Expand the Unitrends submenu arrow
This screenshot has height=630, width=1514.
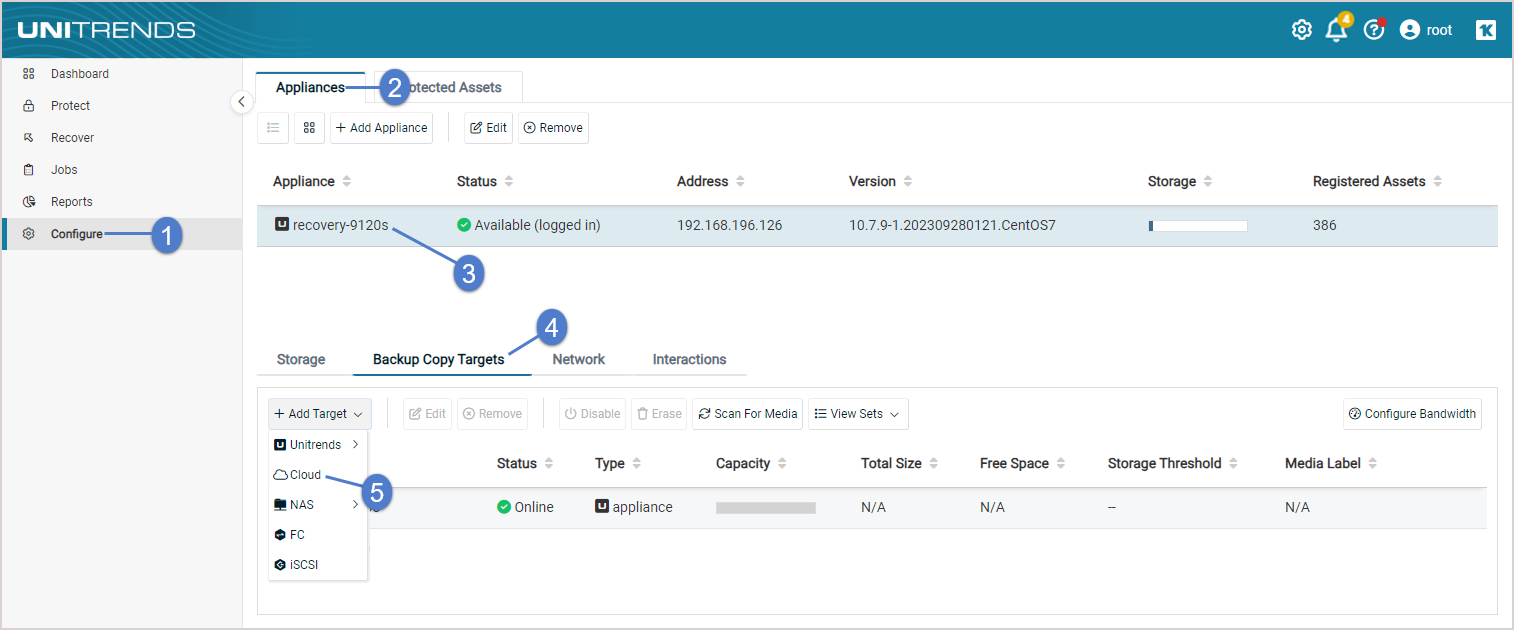pos(355,445)
